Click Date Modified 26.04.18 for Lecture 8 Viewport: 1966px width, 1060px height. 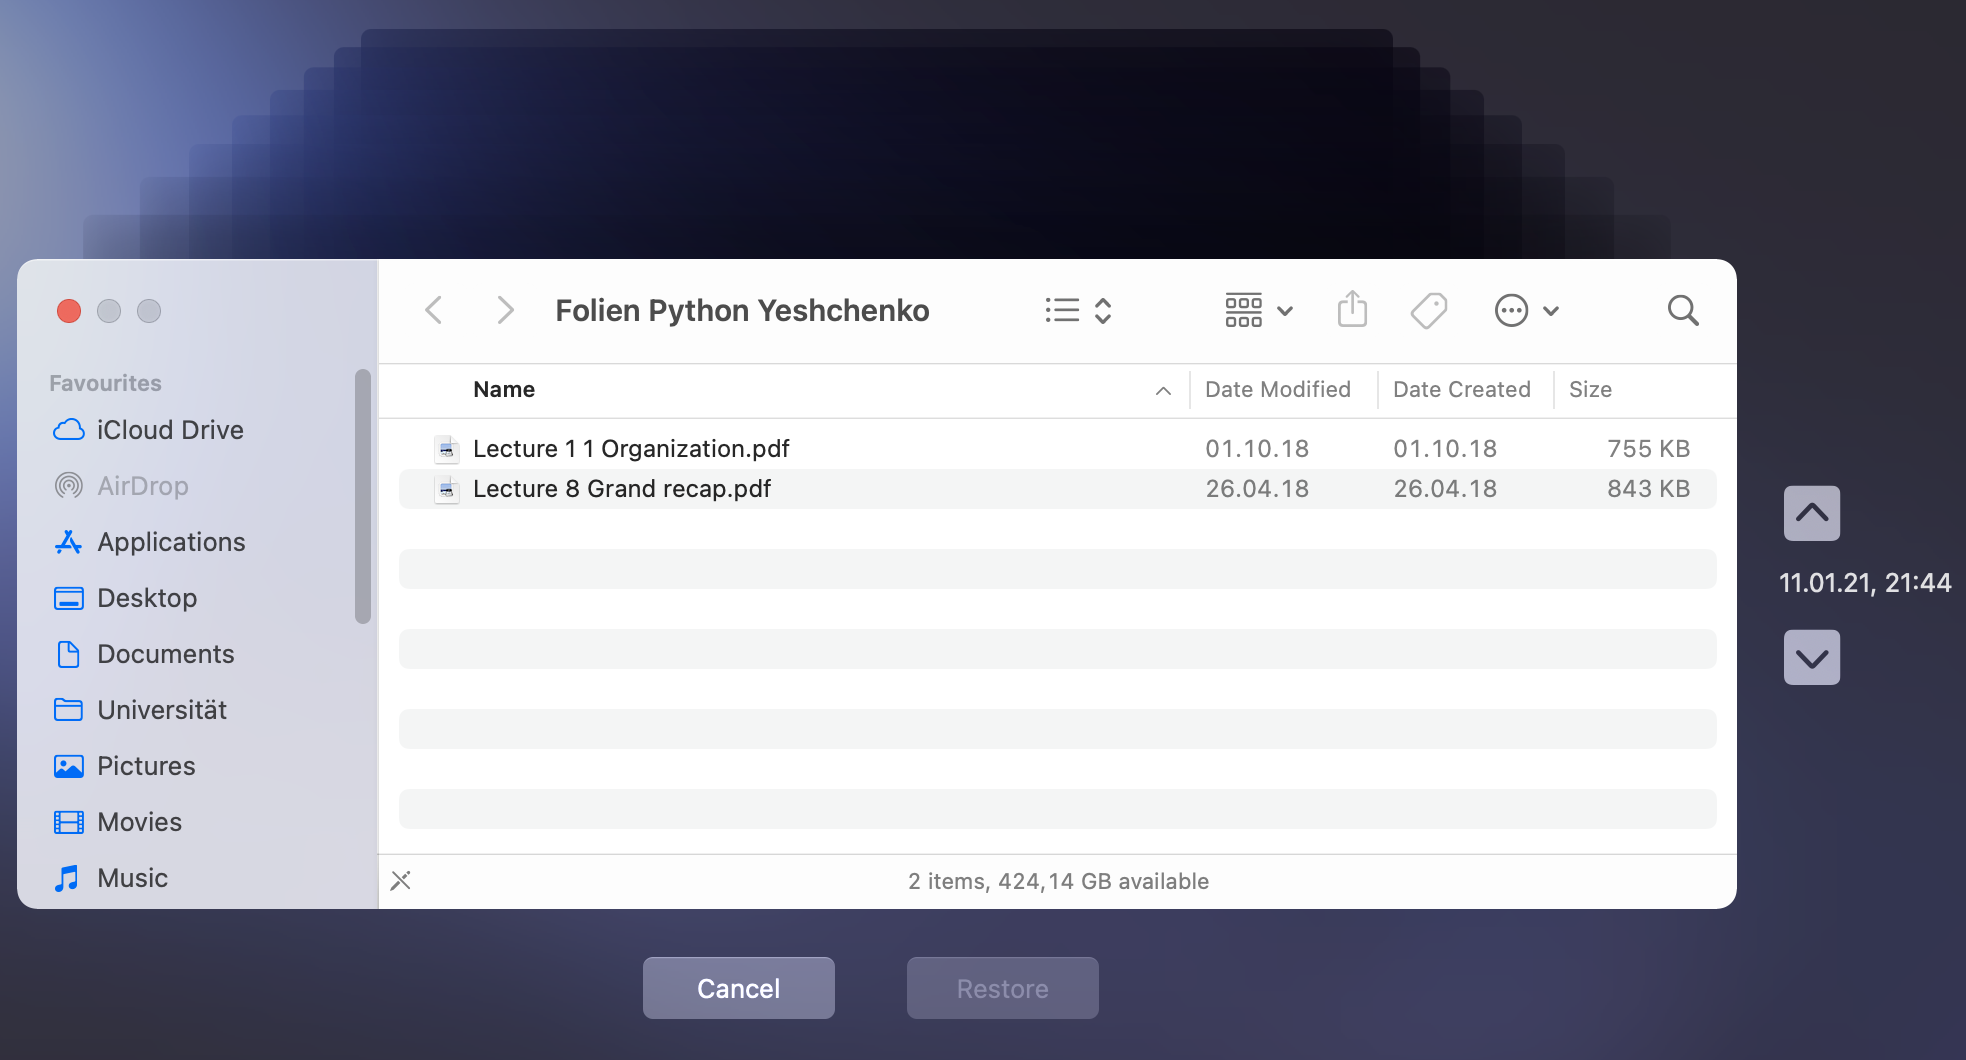click(1257, 489)
